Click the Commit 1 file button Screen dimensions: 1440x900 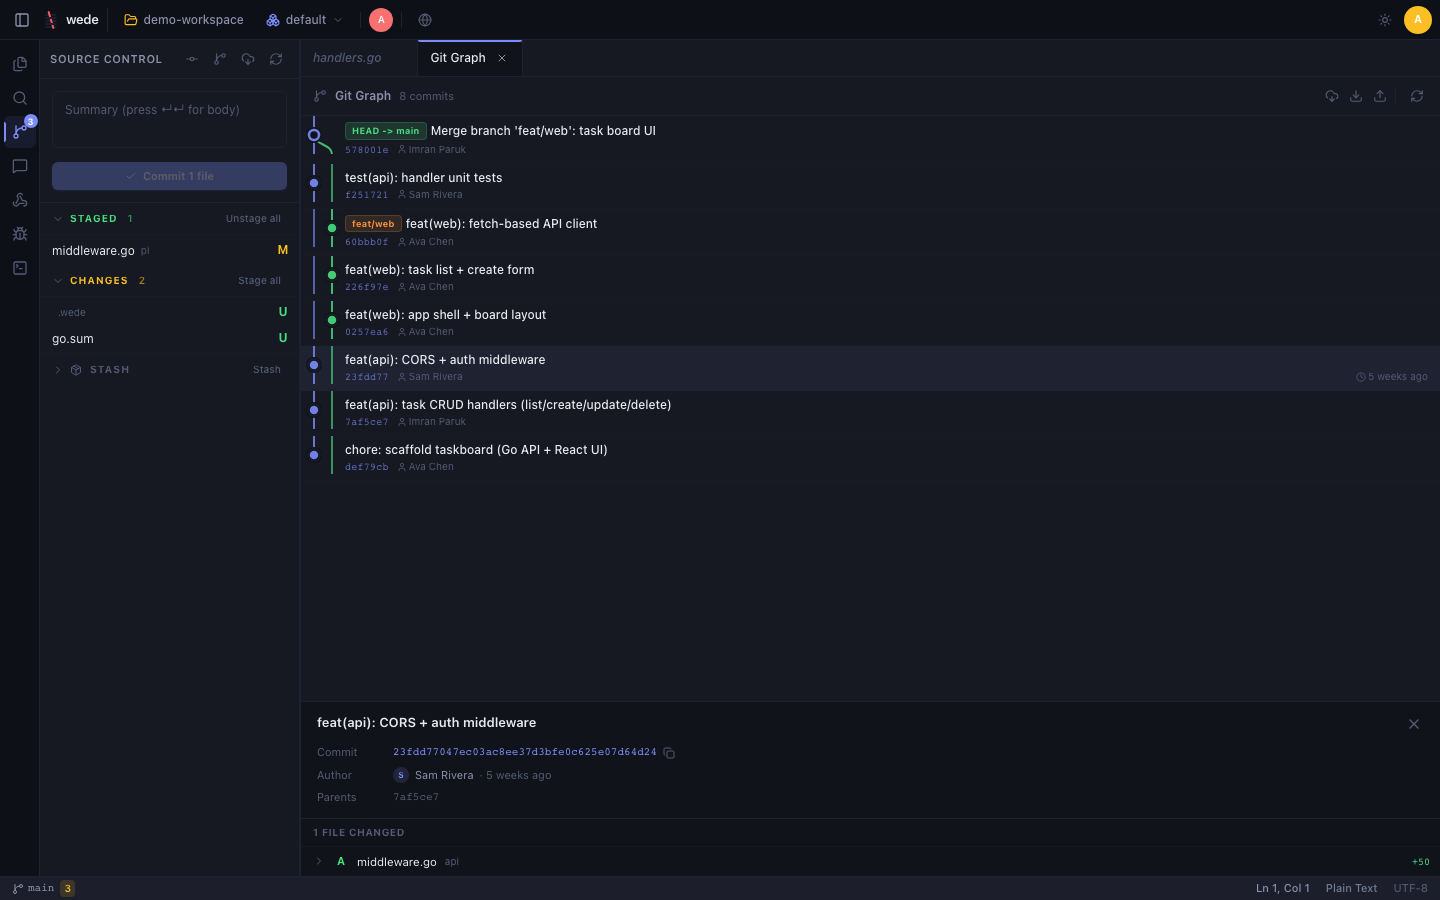pos(169,176)
